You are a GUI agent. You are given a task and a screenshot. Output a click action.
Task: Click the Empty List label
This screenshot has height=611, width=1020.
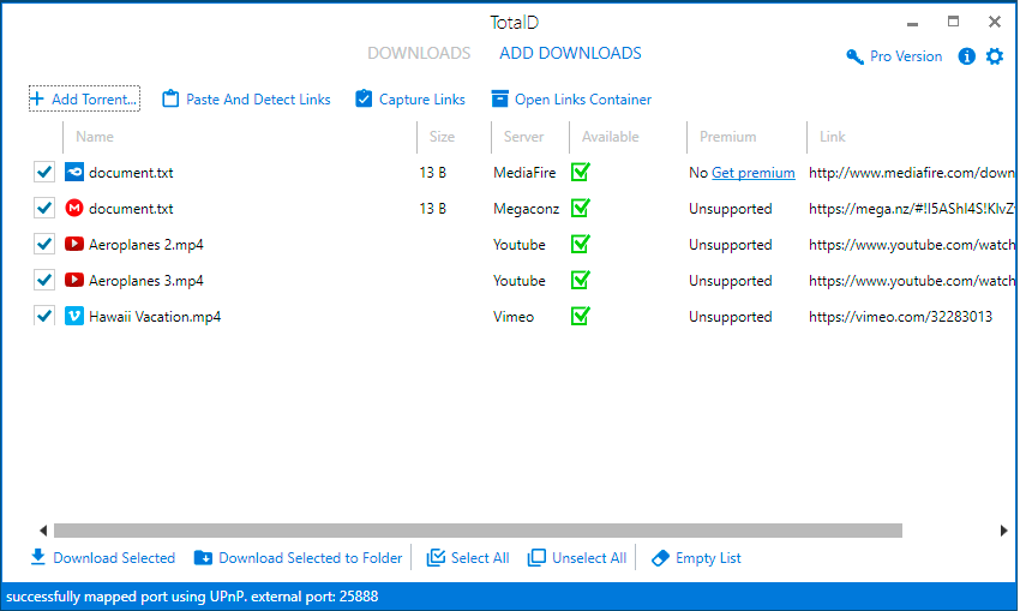point(708,558)
